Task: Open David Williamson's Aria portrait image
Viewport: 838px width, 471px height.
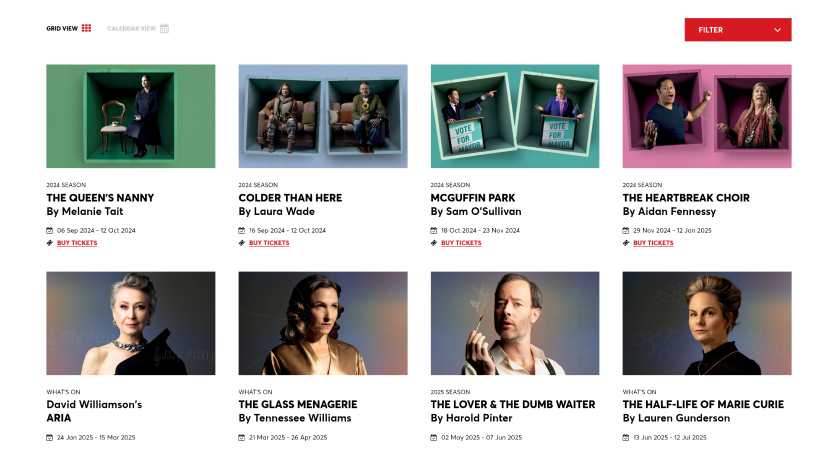Action: click(x=130, y=323)
